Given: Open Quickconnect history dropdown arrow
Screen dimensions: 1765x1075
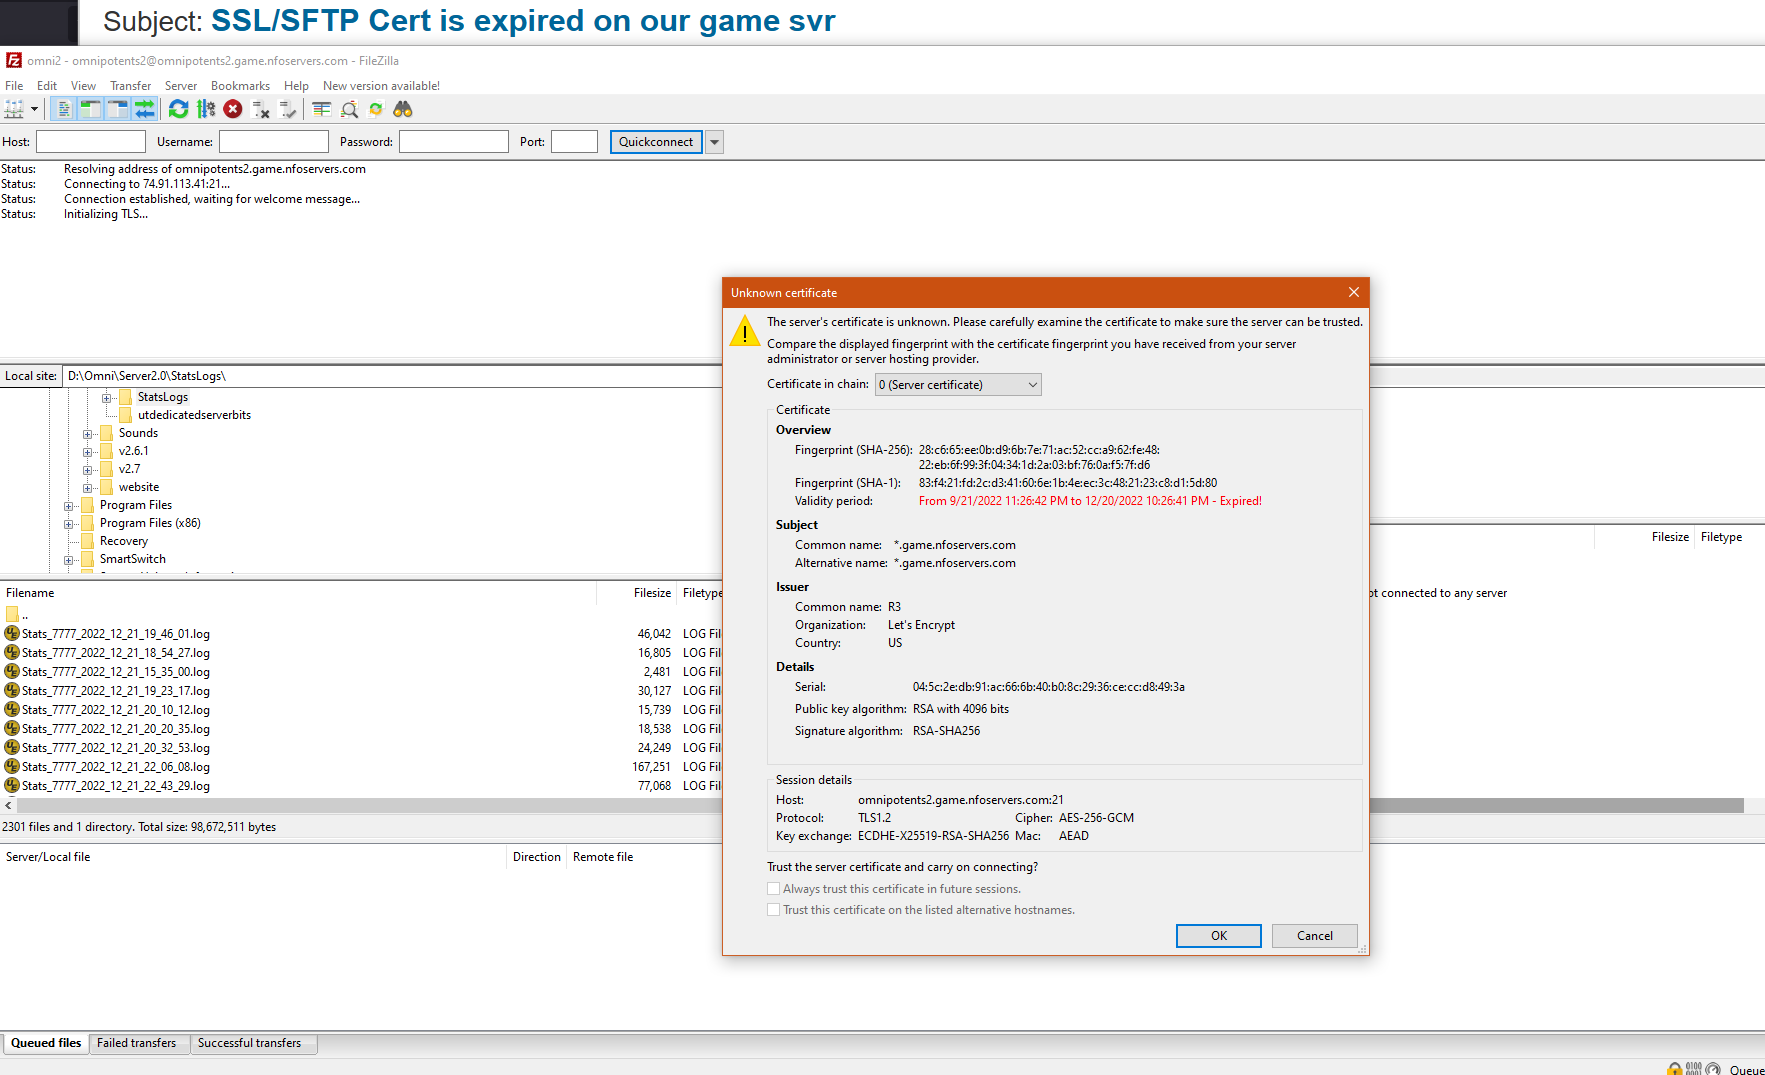Looking at the screenshot, I should (x=714, y=142).
